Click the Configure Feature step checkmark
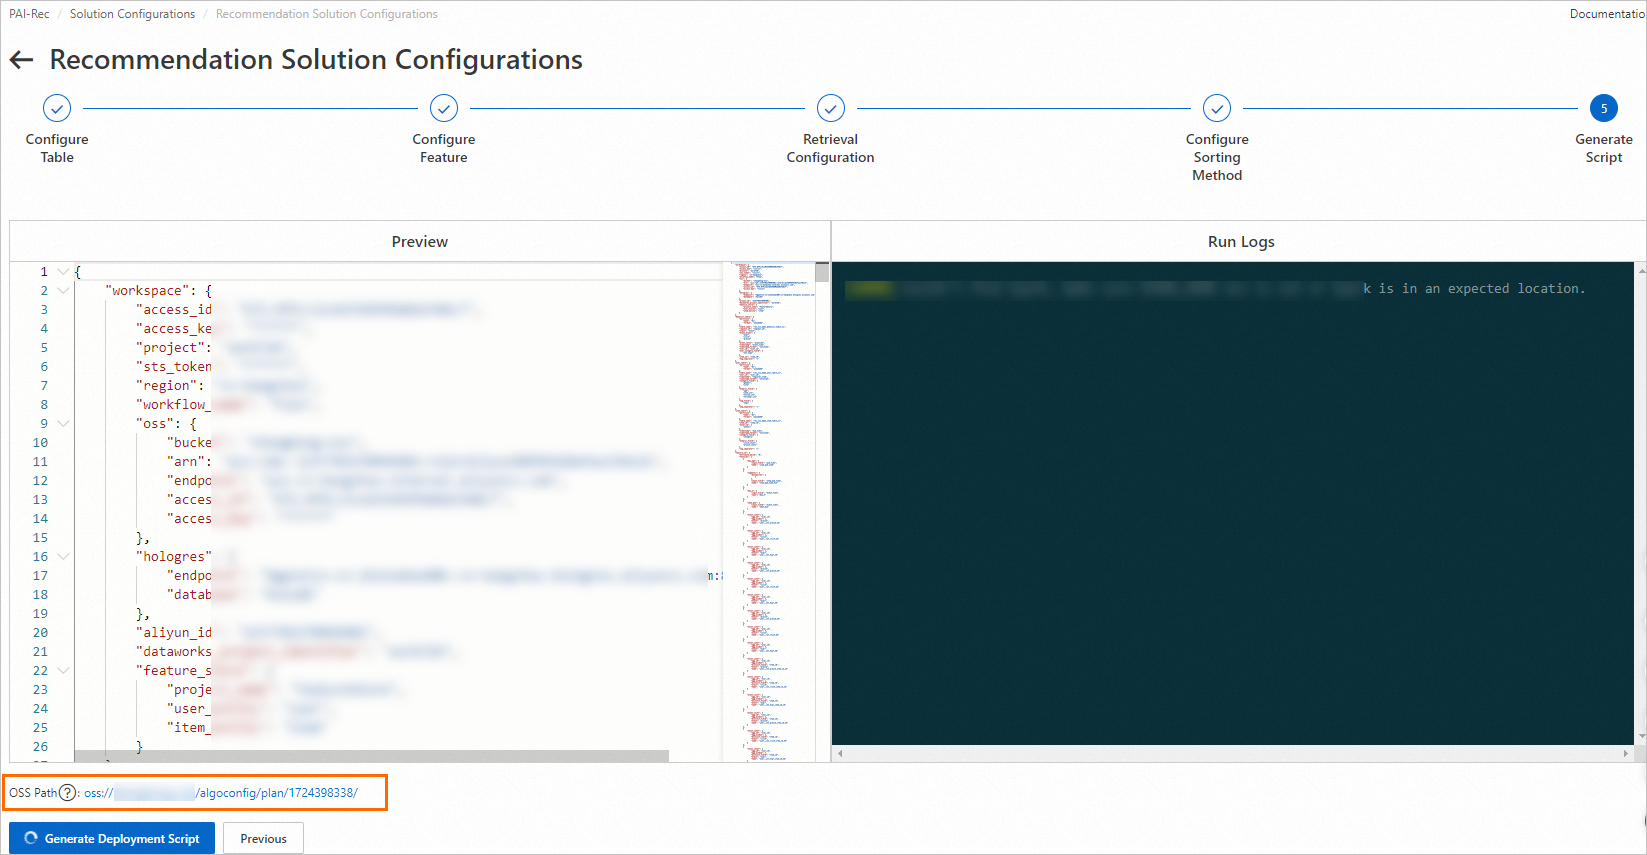This screenshot has width=1647, height=855. pyautogui.click(x=444, y=108)
